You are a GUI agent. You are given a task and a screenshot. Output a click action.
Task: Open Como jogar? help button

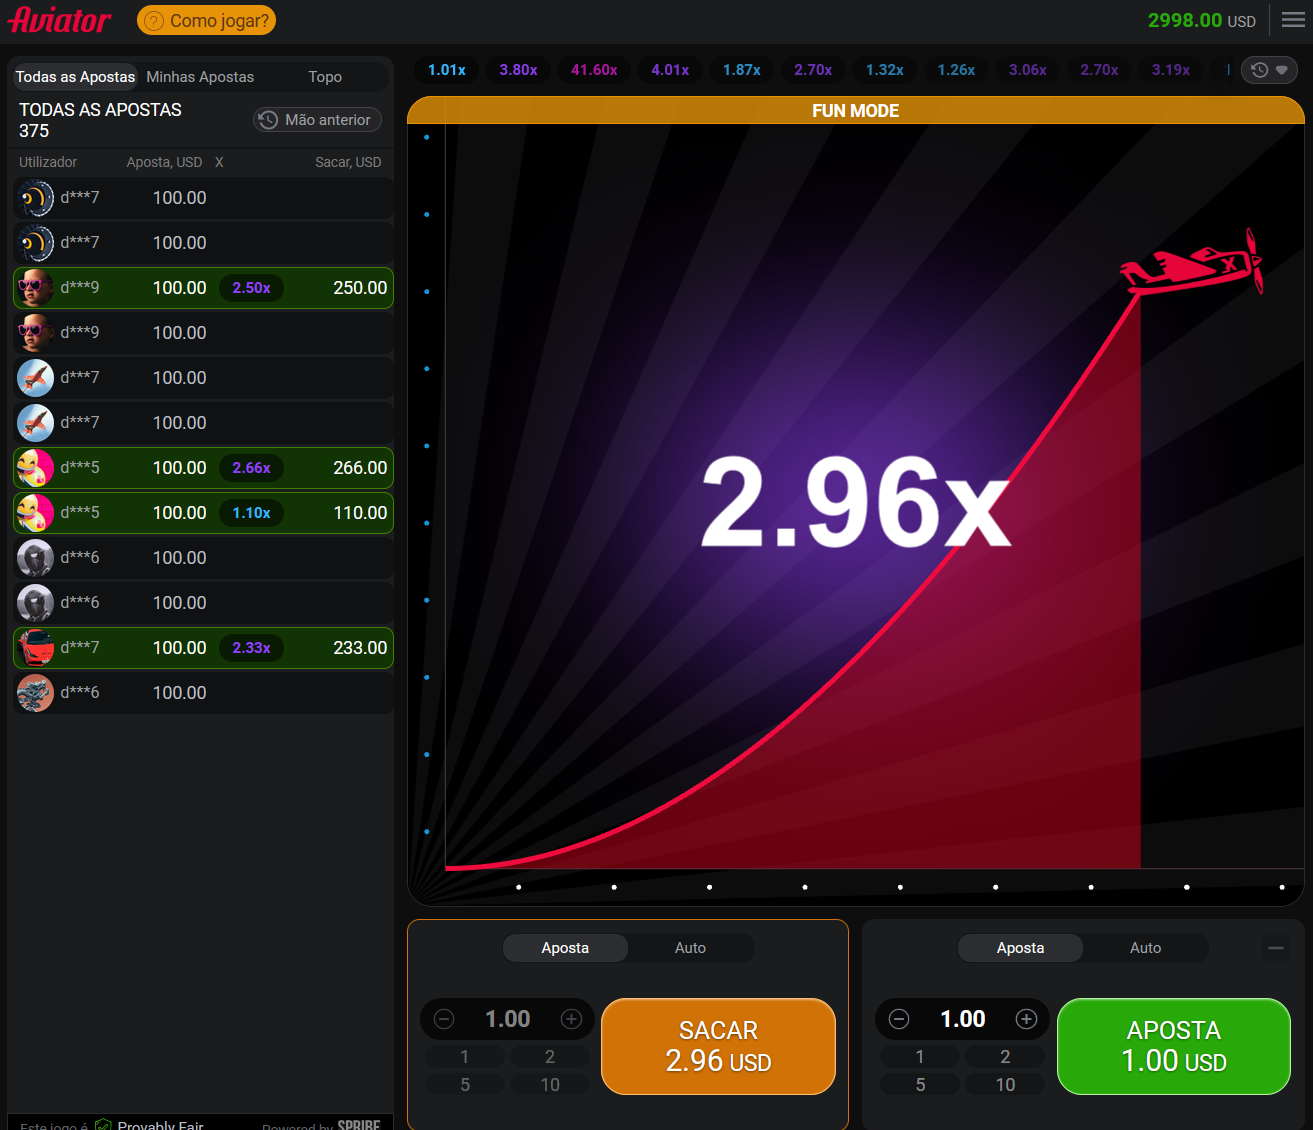(206, 20)
